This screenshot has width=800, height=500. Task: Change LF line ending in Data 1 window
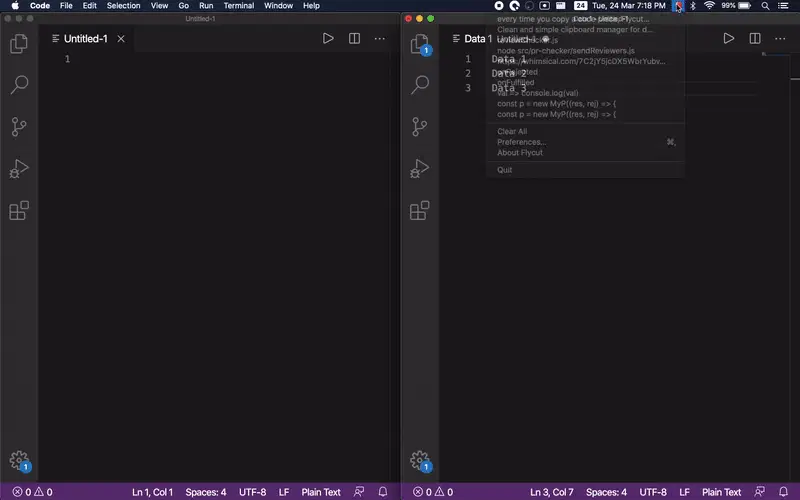coord(684,492)
